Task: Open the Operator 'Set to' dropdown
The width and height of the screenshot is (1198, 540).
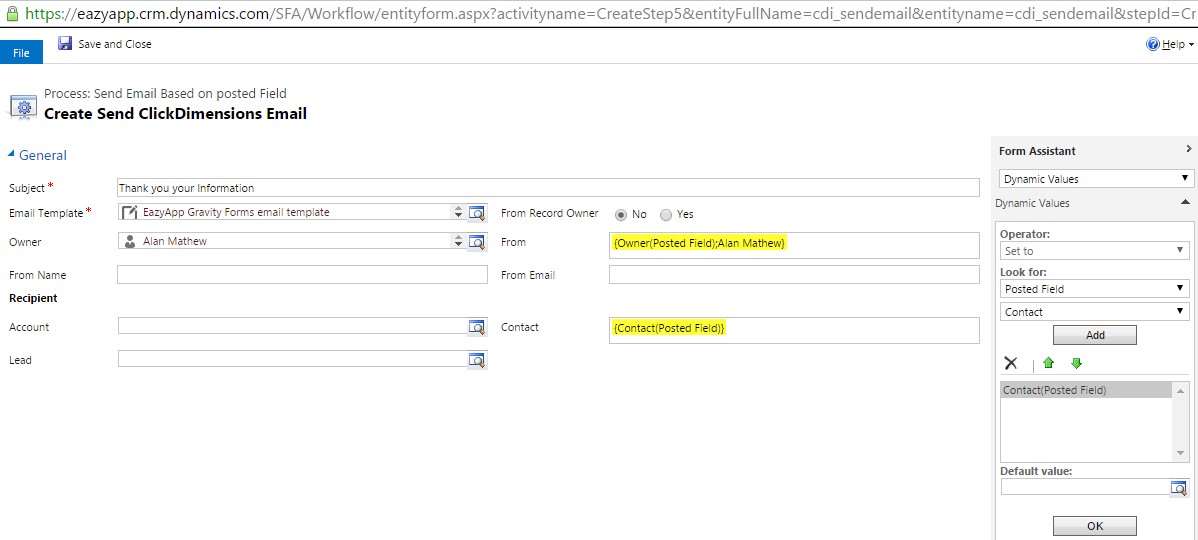Action: pos(1094,251)
